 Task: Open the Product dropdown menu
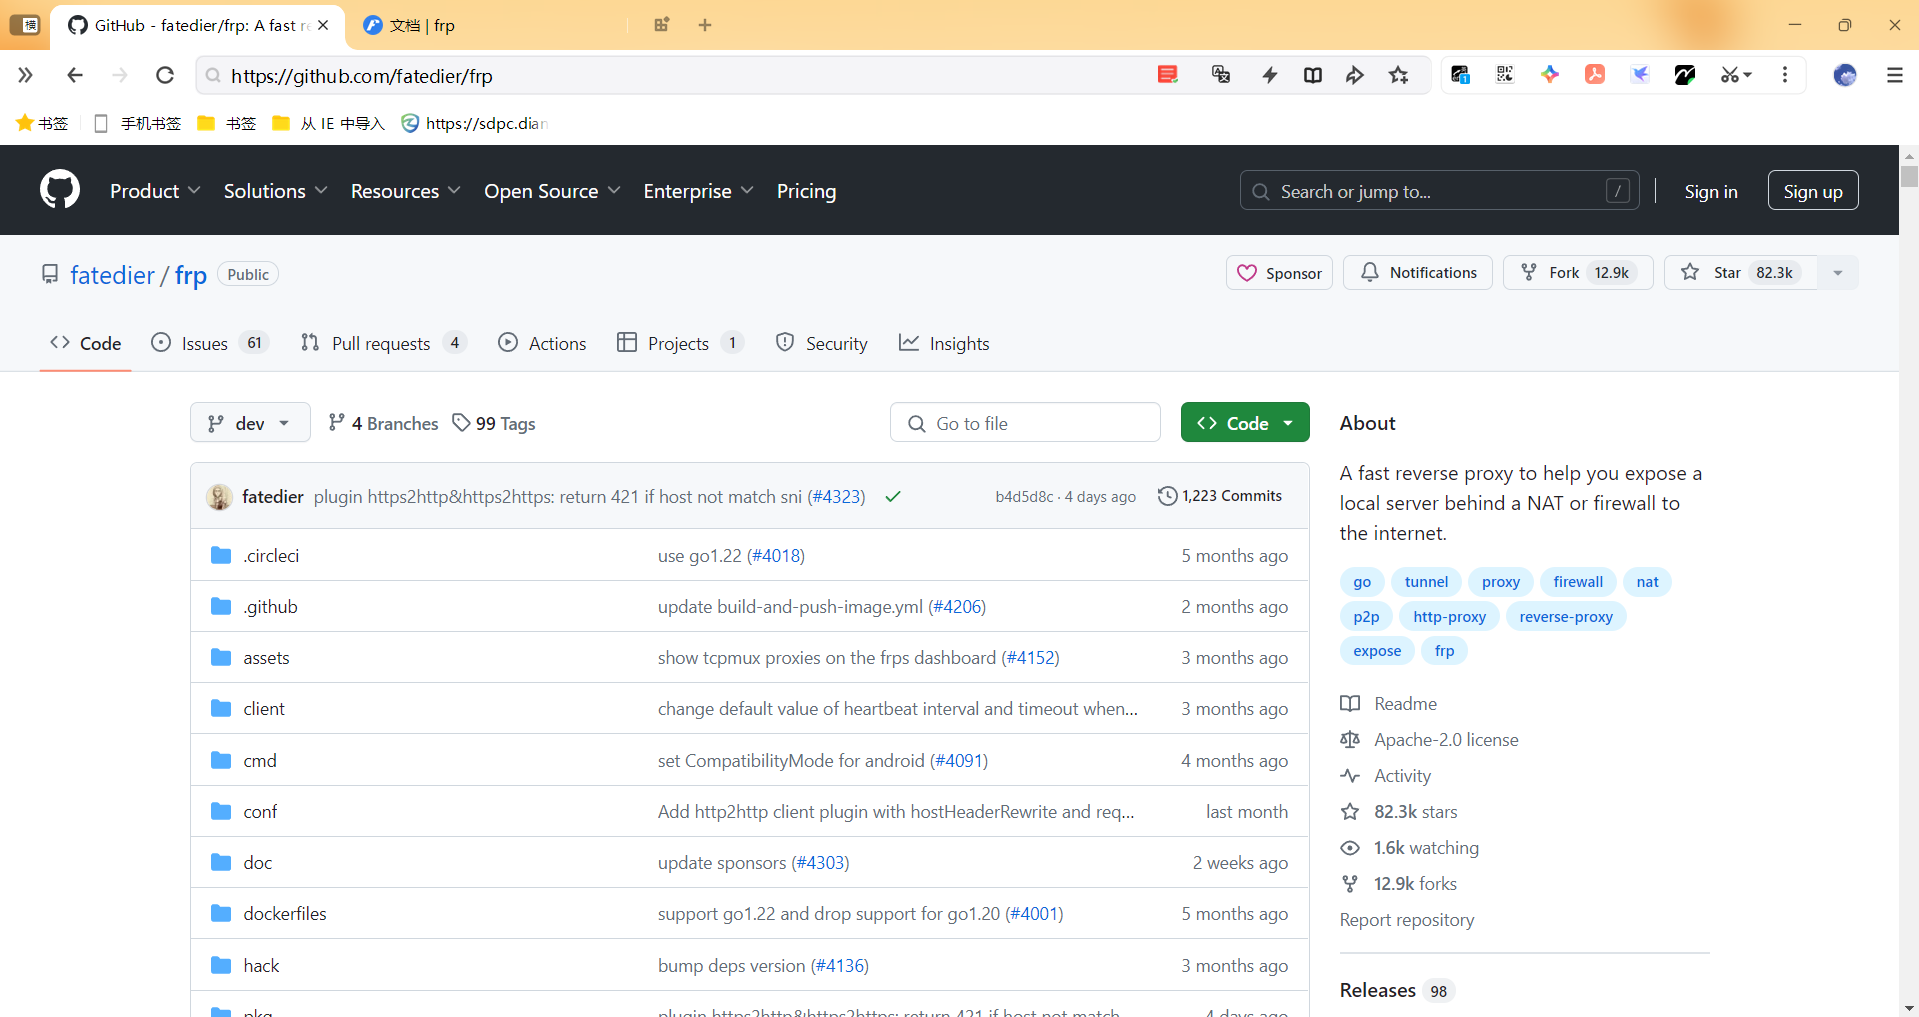coord(155,191)
